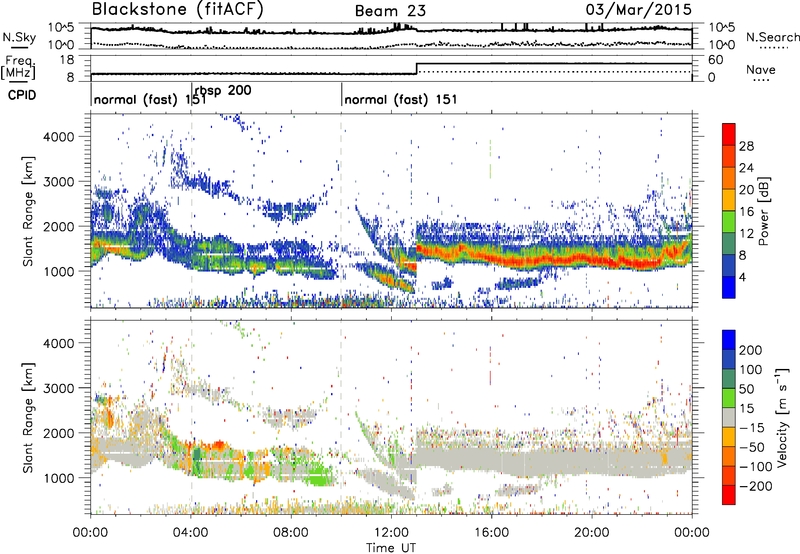Click the green segment of Velocity color bar
This screenshot has height=554, width=800.
click(x=729, y=398)
